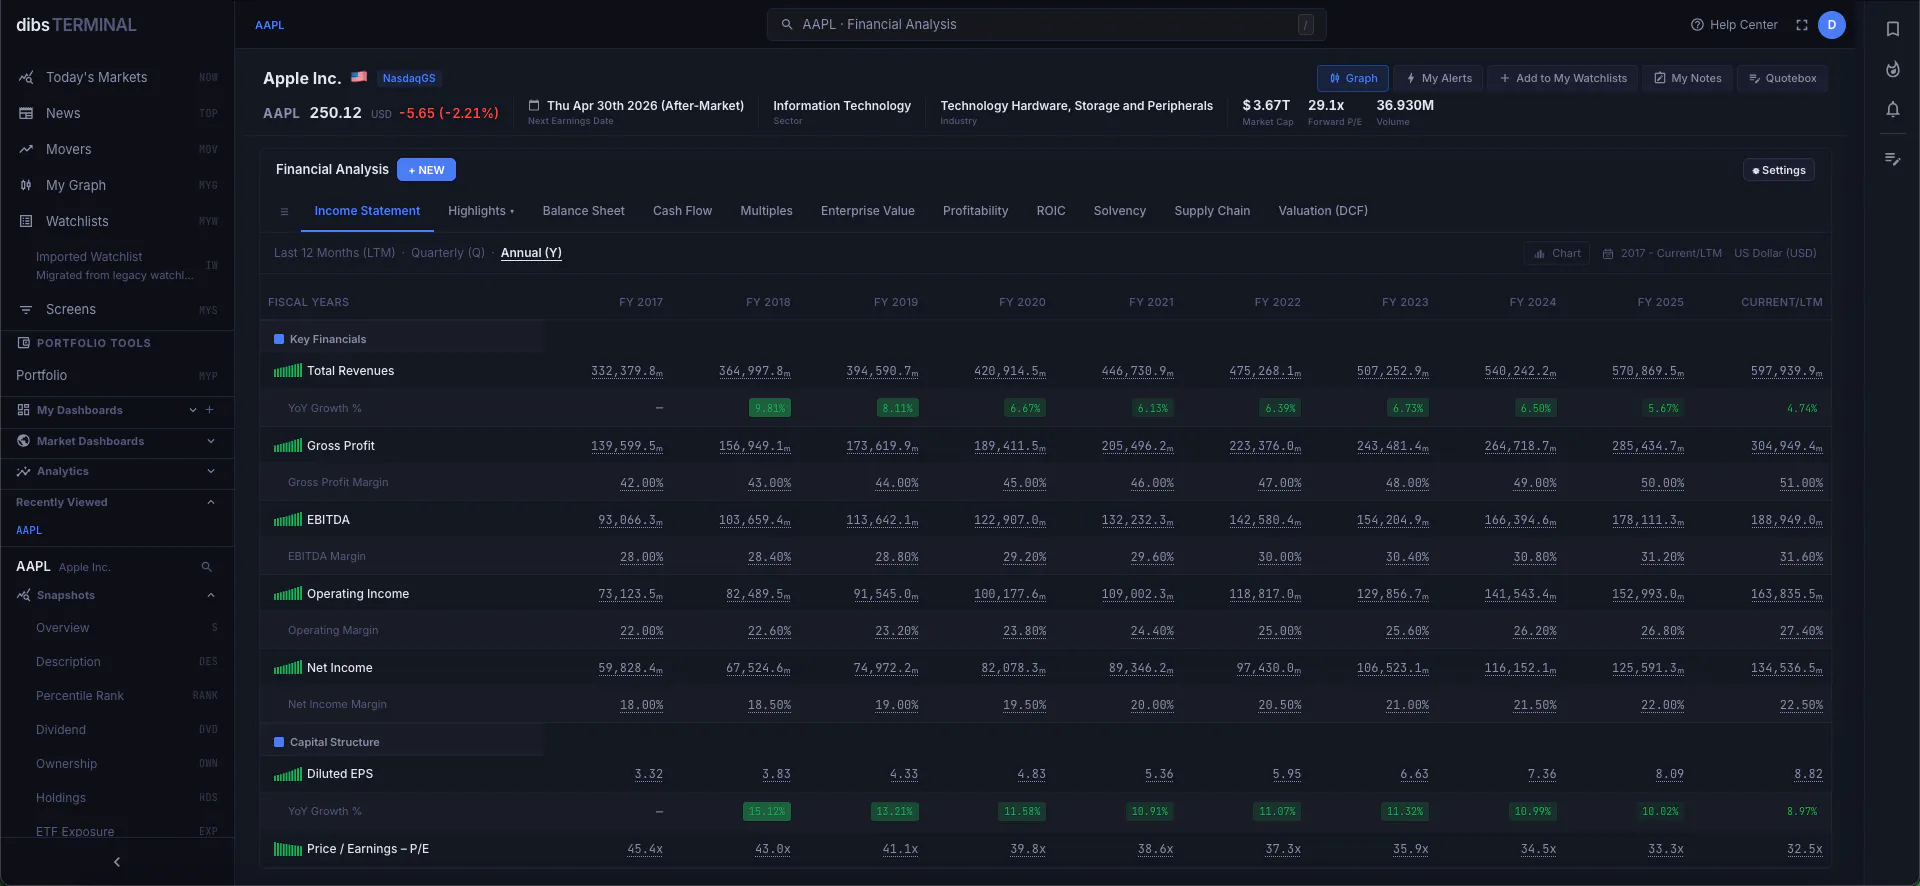1920x886 pixels.
Task: Expand the Analytics section
Action: 211,471
